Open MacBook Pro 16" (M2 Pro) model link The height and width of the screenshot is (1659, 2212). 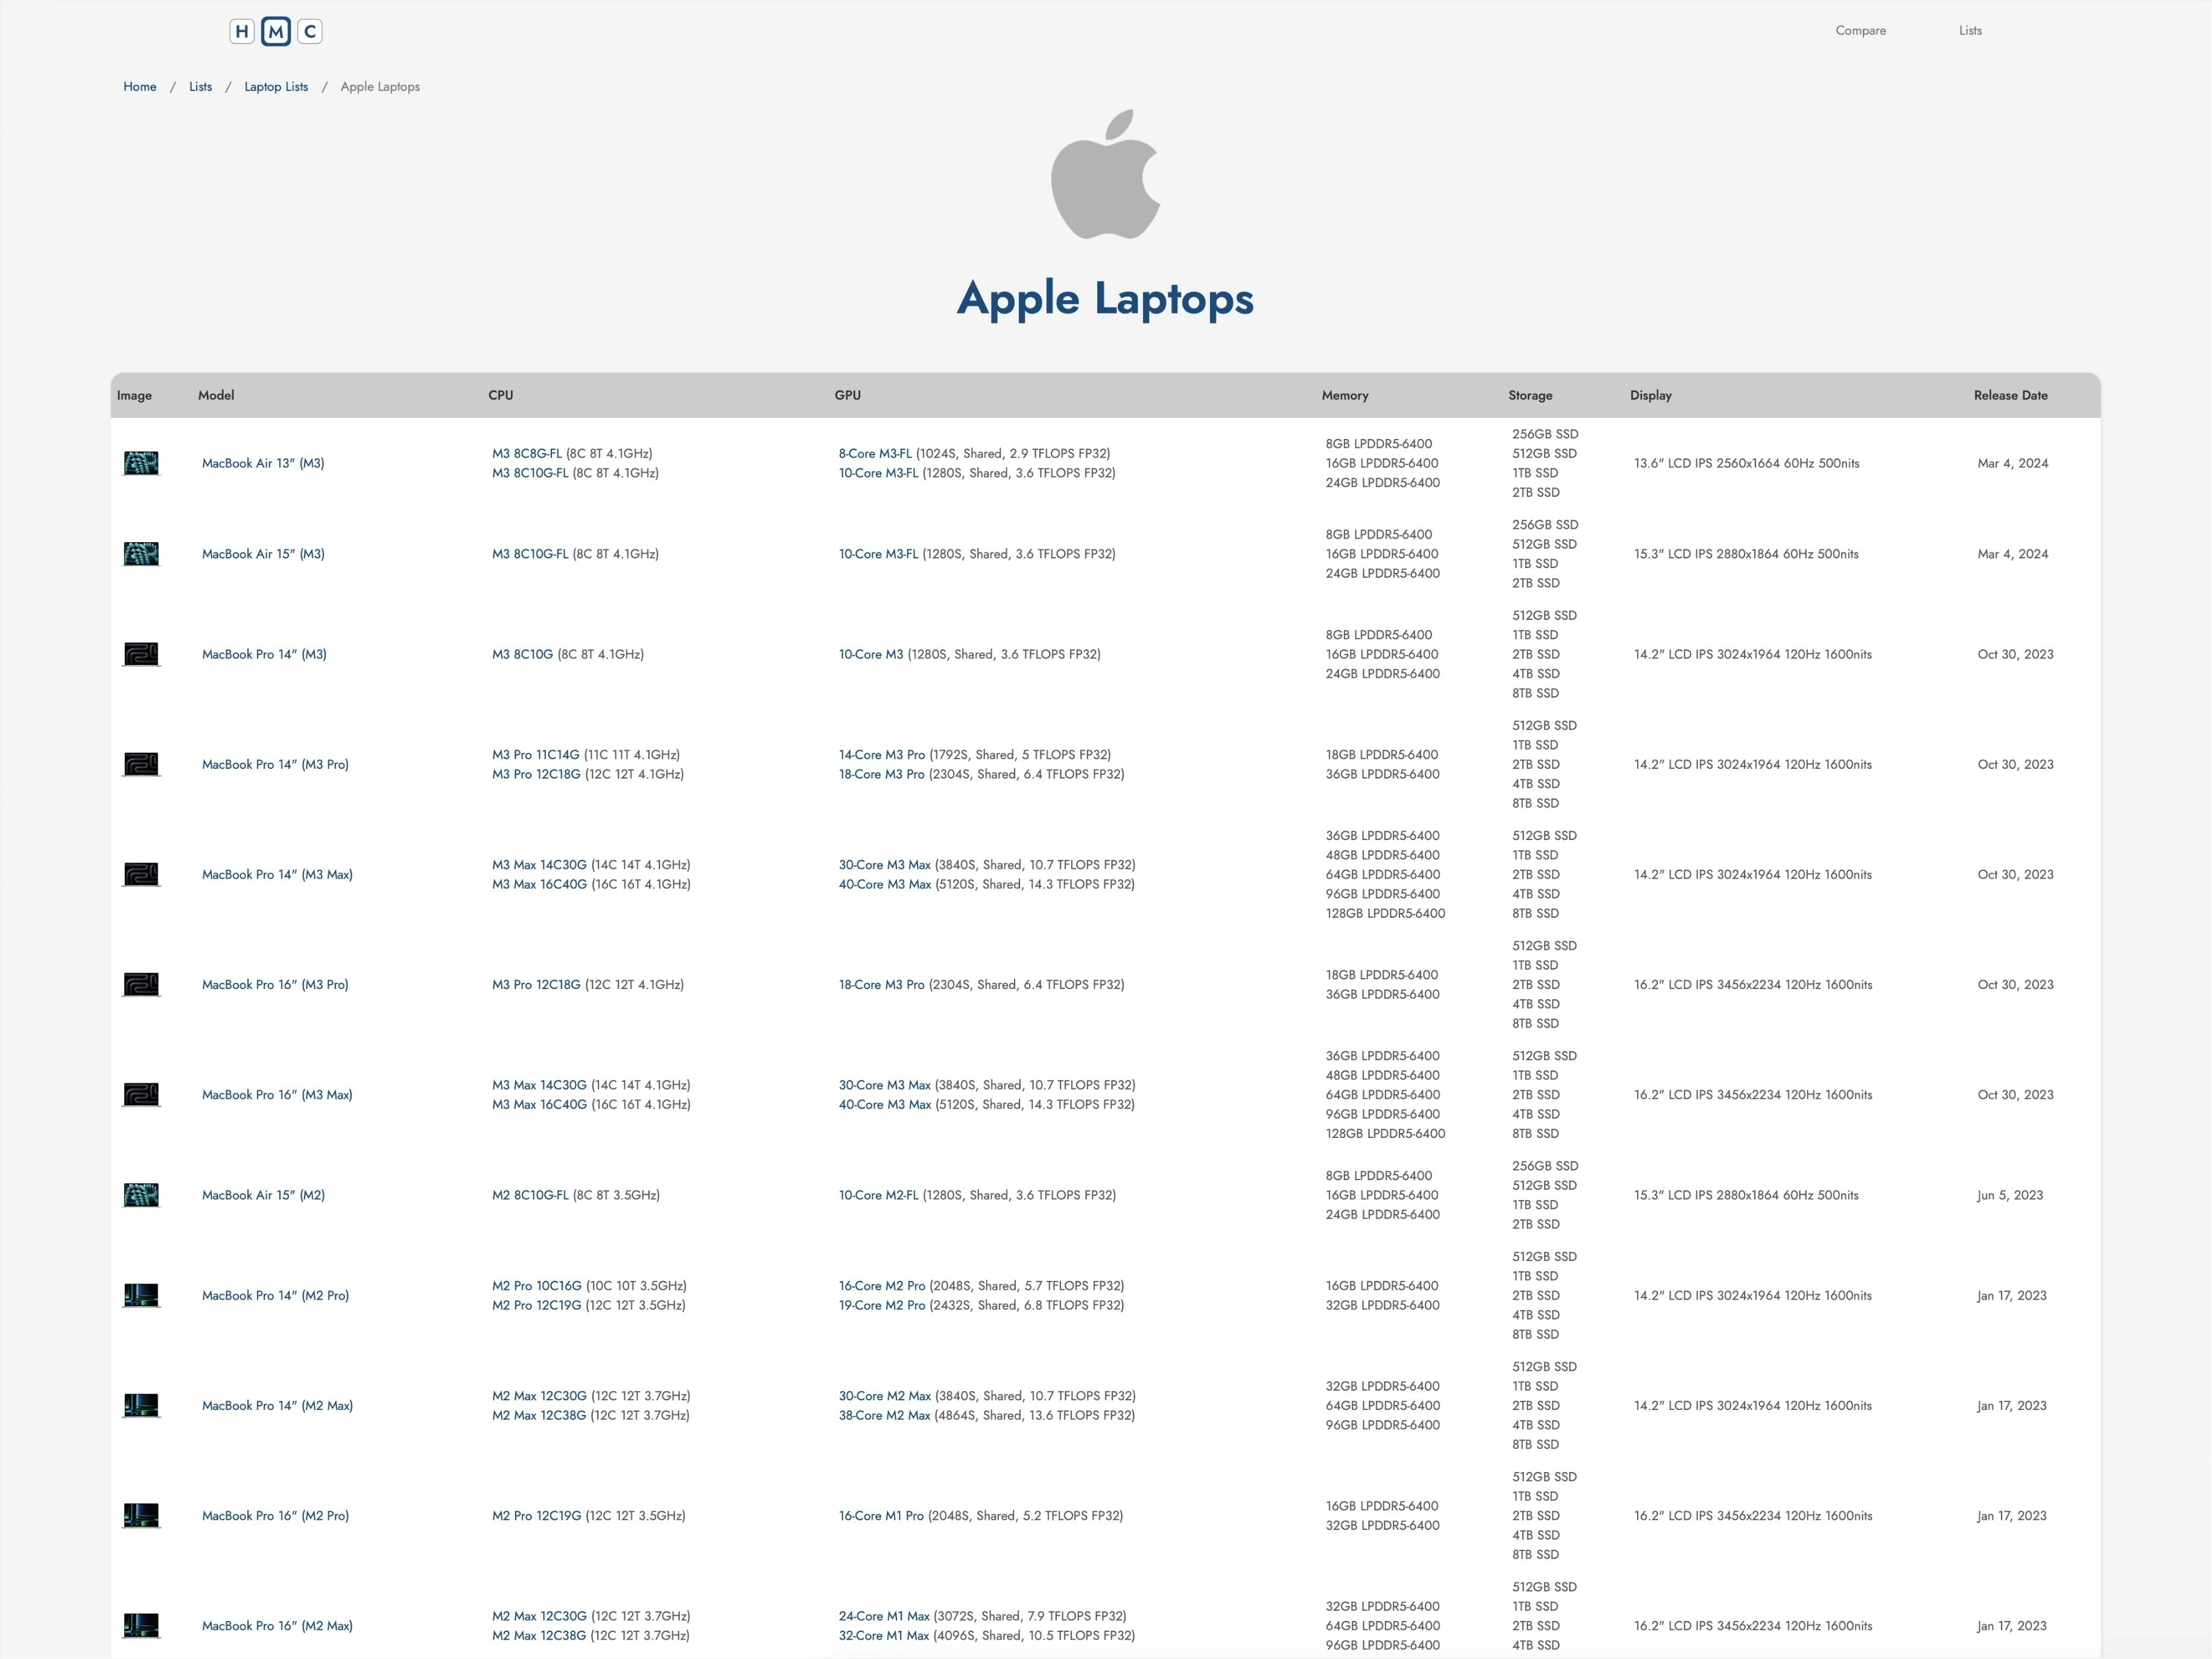[275, 1515]
